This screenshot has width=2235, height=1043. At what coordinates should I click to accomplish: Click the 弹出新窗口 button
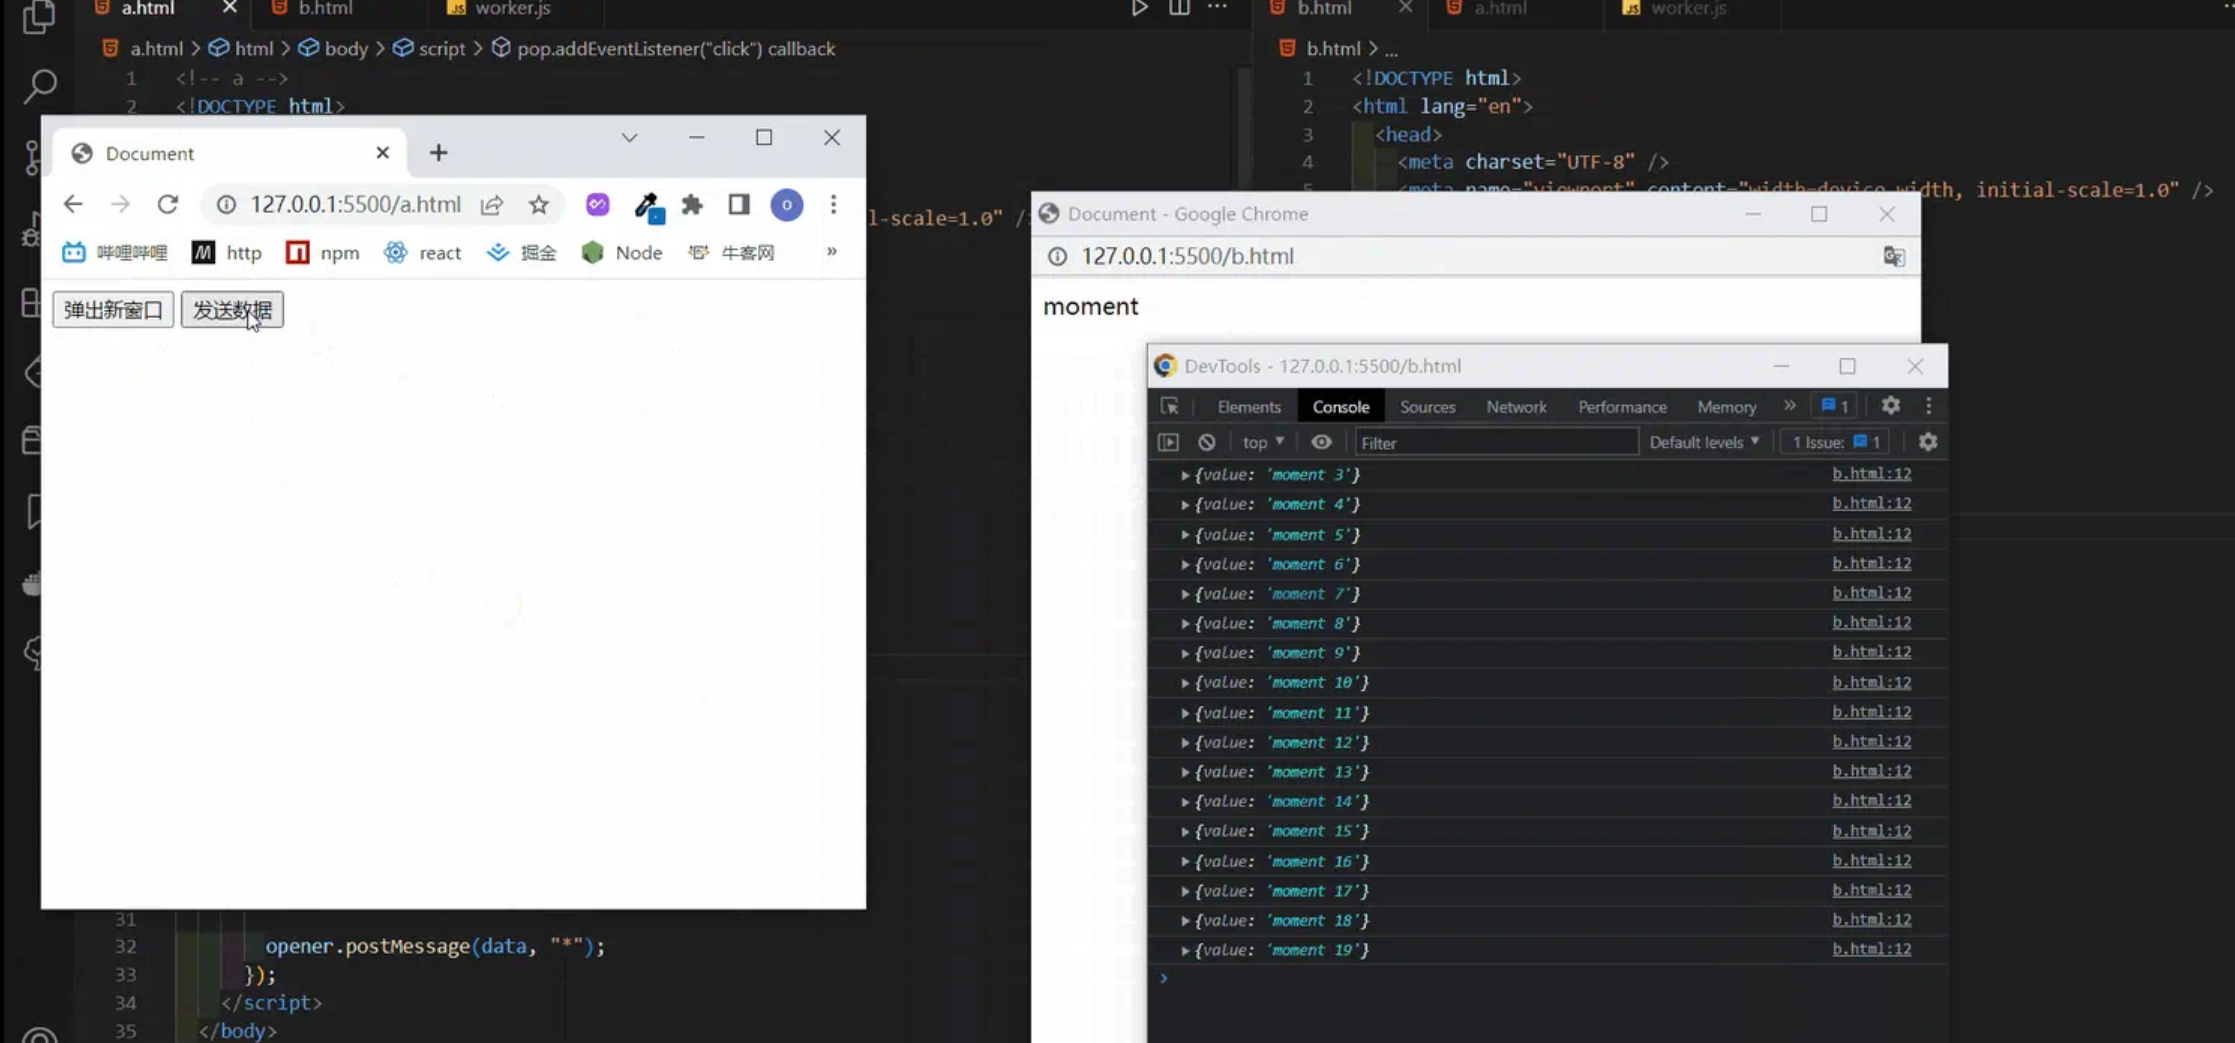(113, 310)
